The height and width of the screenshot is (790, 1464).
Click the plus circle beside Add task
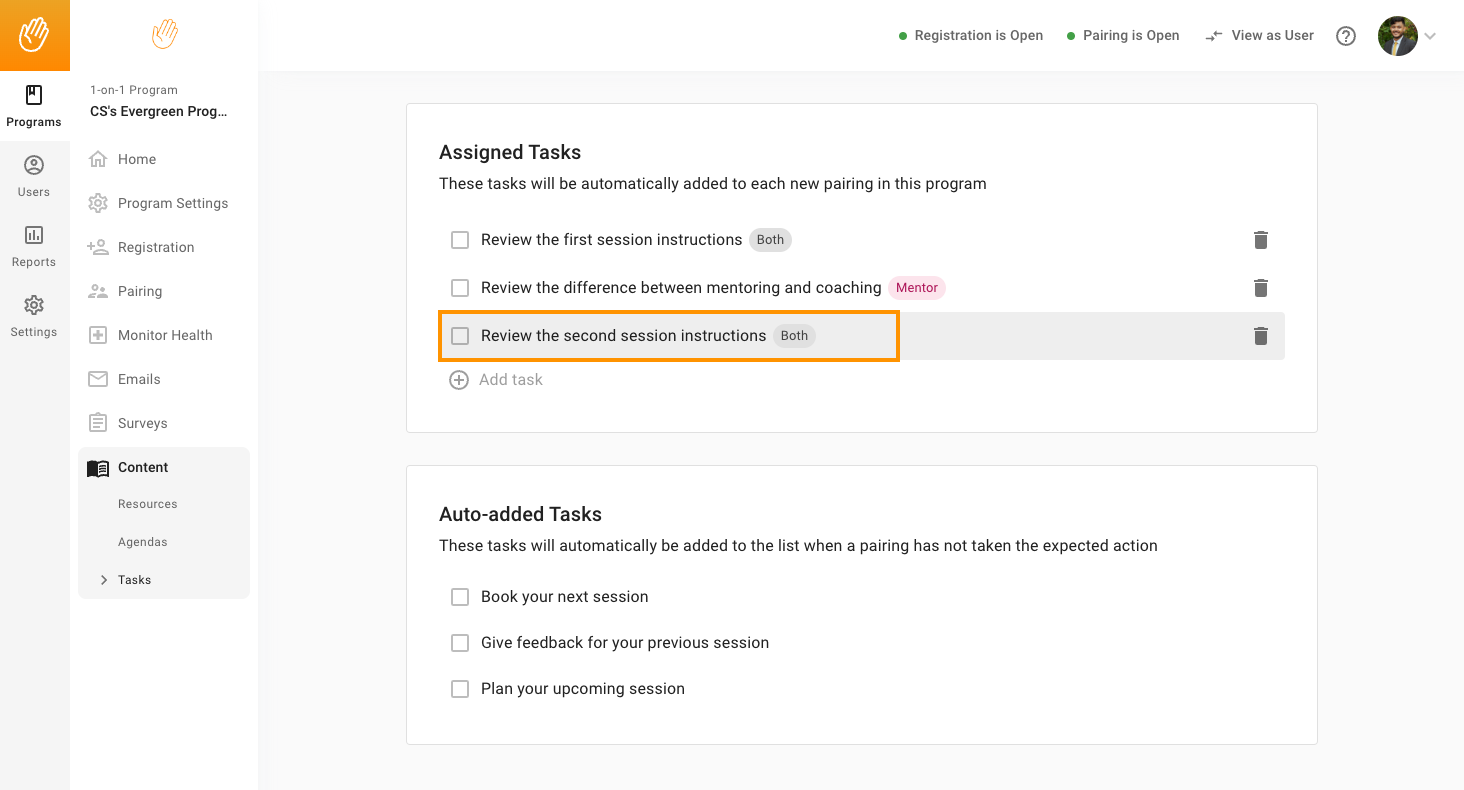[x=459, y=380]
